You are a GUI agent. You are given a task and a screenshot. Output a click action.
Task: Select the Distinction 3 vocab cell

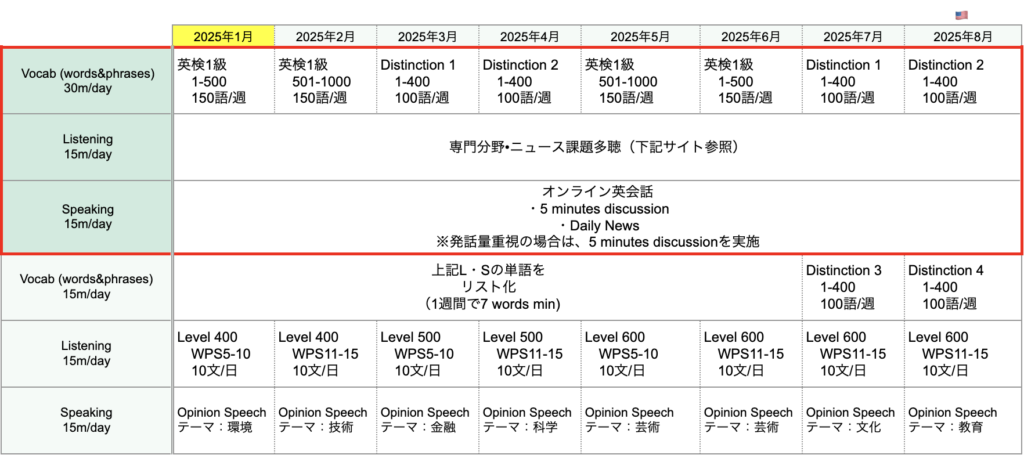pyautogui.click(x=852, y=287)
